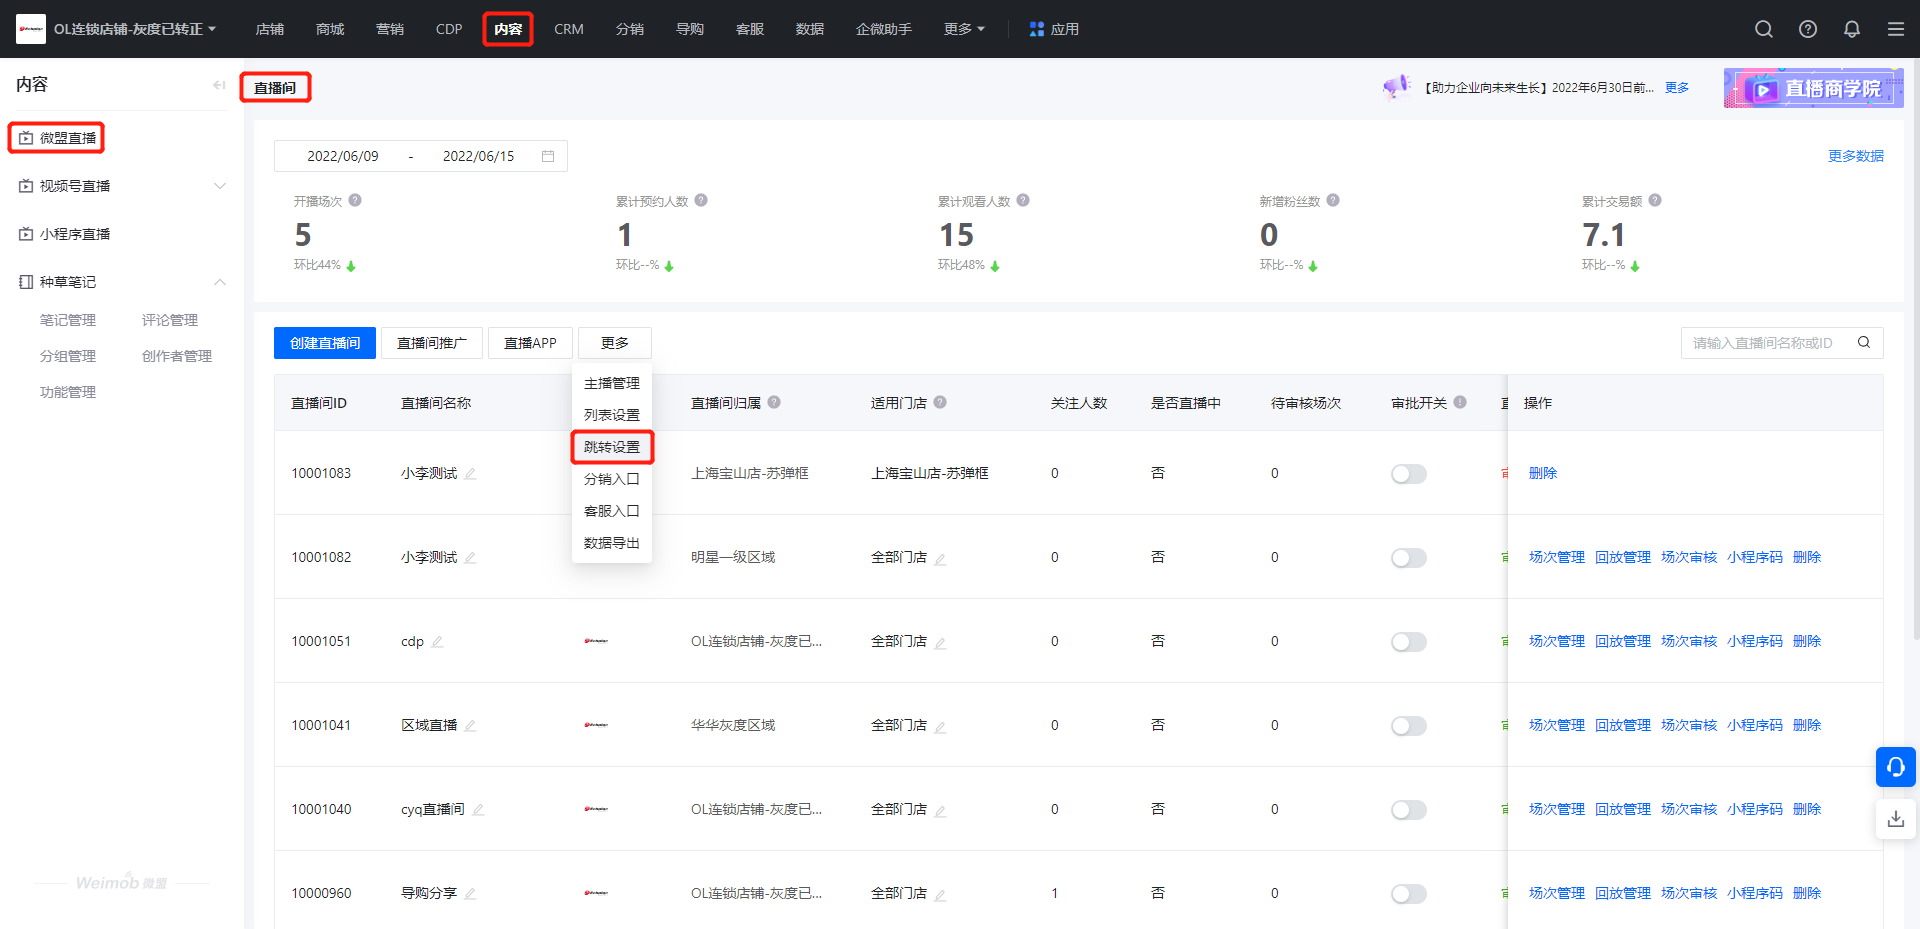Select 数据导出 from the dropdown menu
1920x929 pixels.
pyautogui.click(x=612, y=543)
